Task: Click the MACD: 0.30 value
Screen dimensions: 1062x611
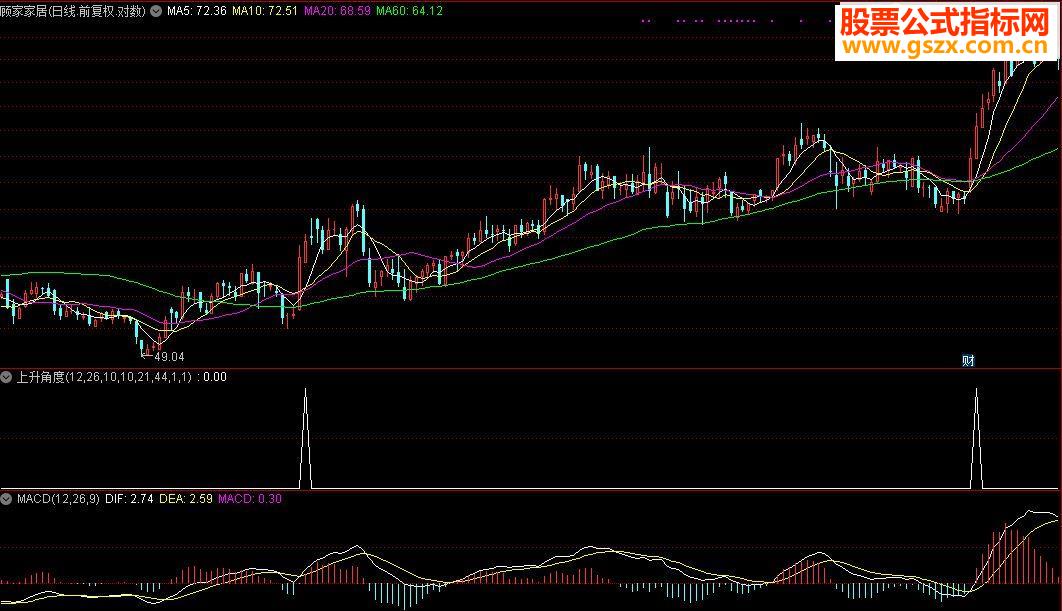Action: tap(250, 499)
